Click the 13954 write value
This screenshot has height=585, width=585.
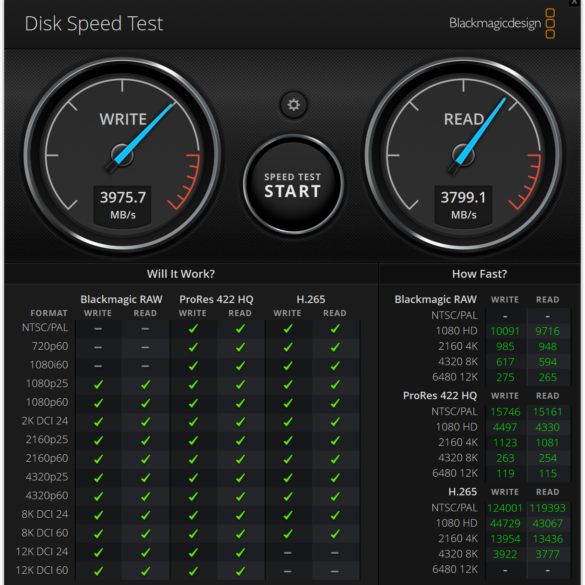click(505, 539)
